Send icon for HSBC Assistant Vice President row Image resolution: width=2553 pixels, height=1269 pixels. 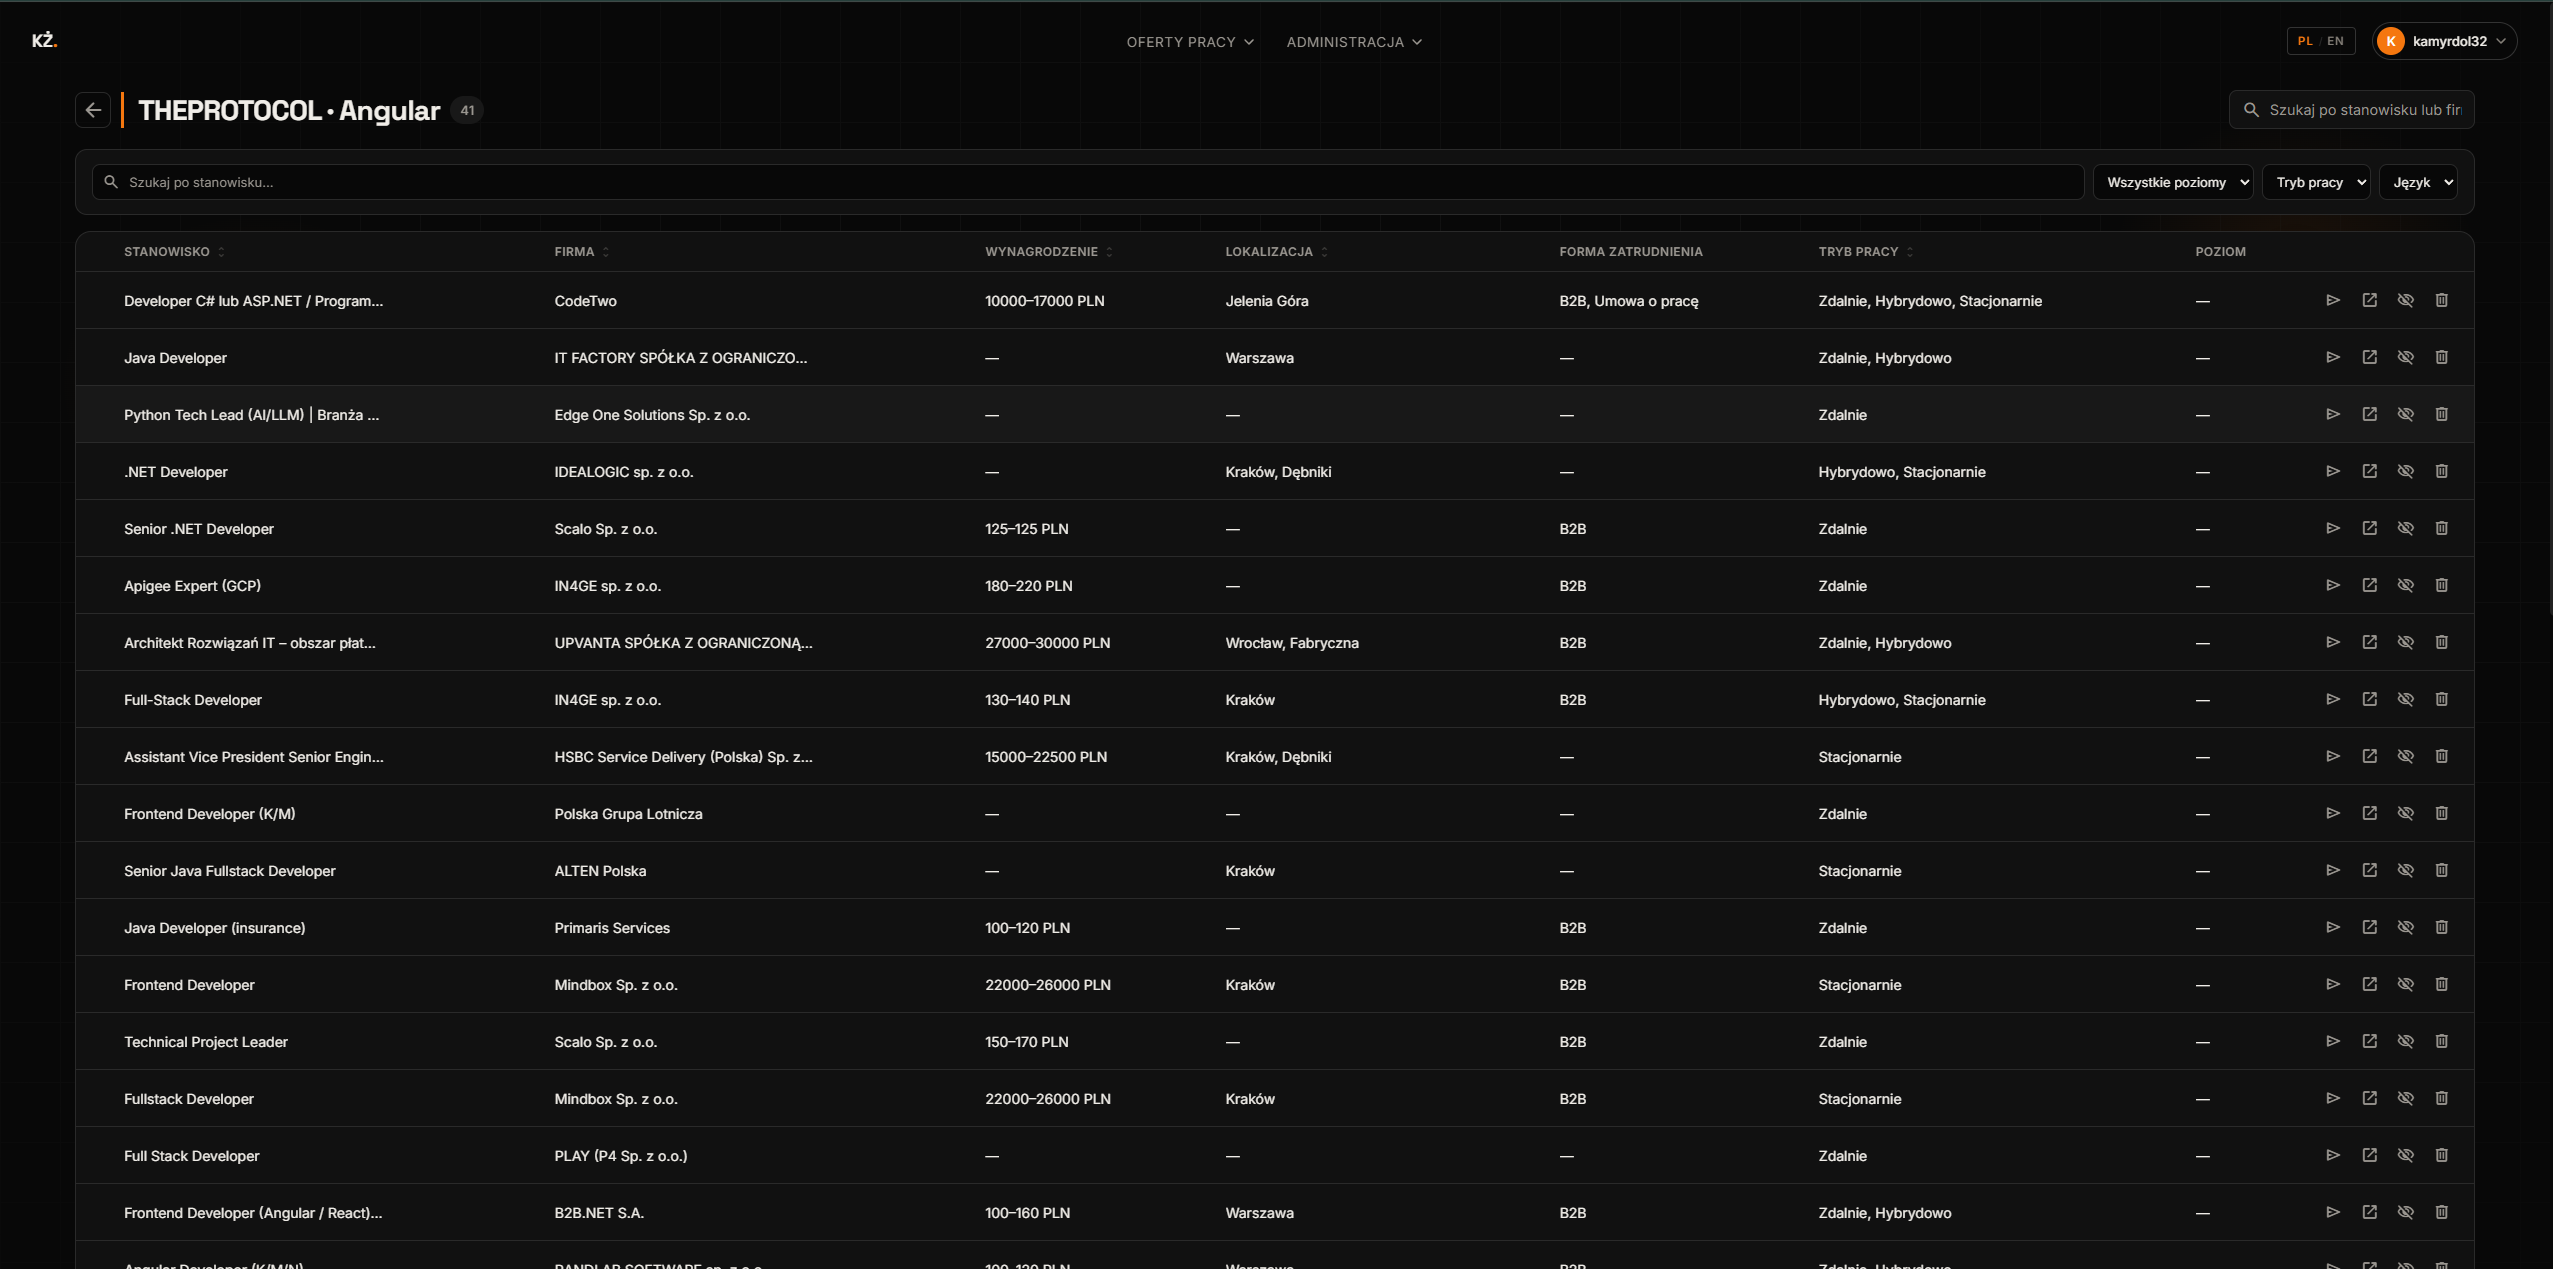2333,756
